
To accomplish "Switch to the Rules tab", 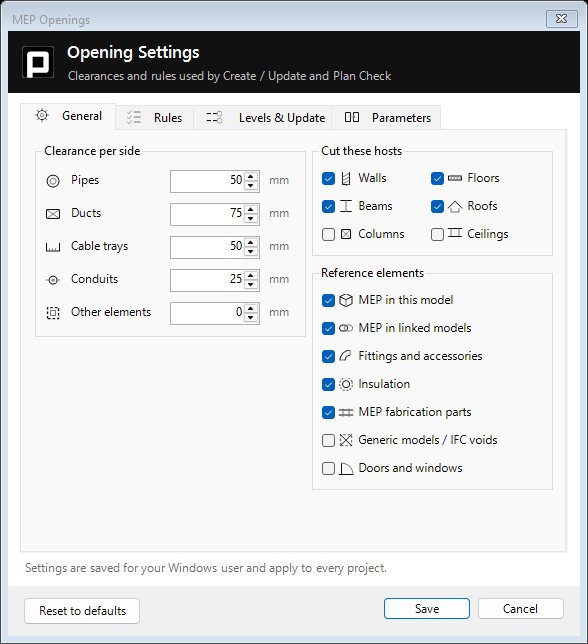I will point(154,117).
